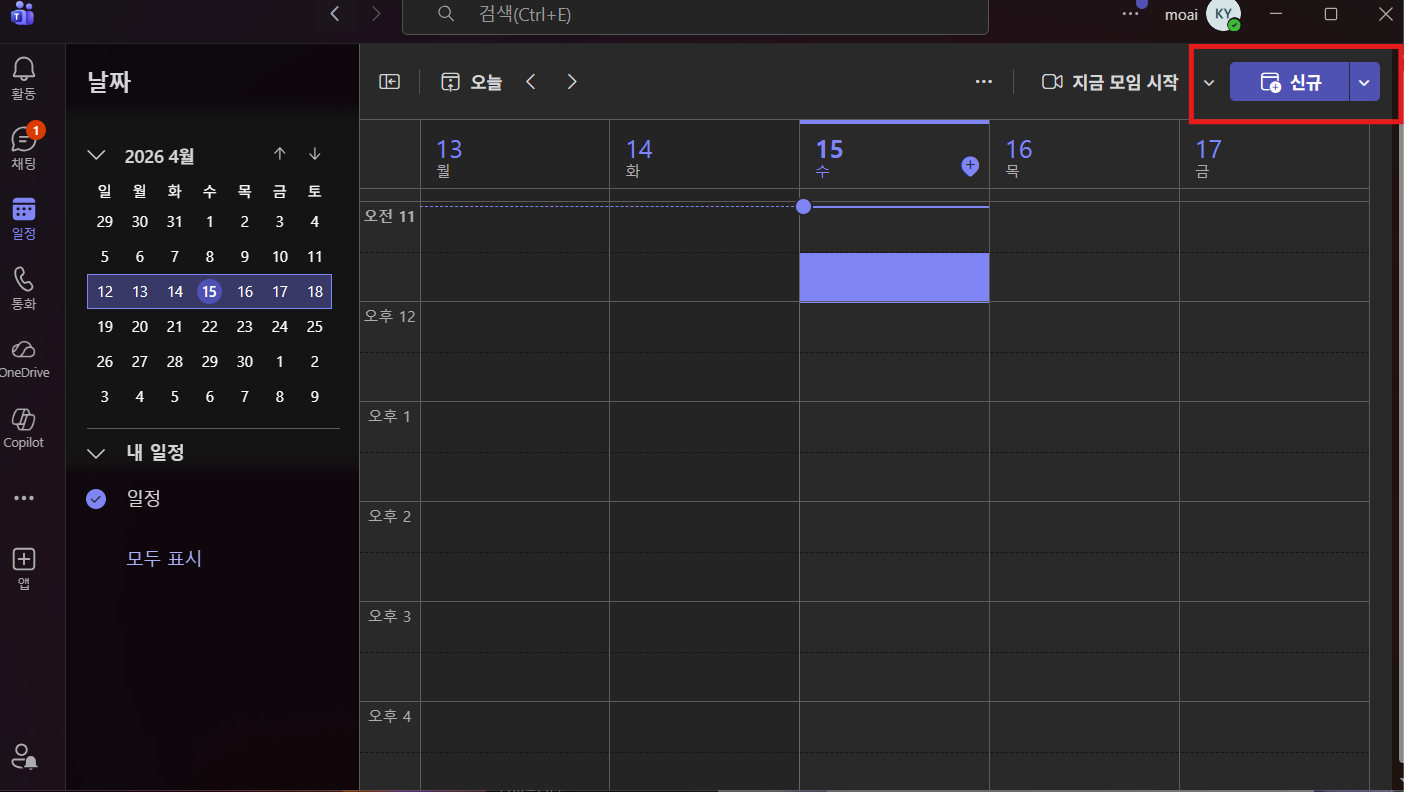The image size is (1404, 792).
Task: Open the Copilot icon in the sidebar
Action: (24, 419)
